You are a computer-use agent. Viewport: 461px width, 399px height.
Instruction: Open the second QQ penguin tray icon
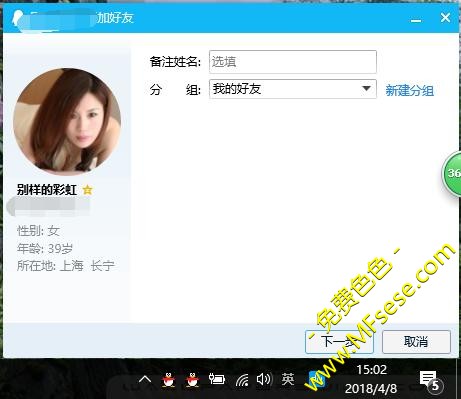coord(192,380)
